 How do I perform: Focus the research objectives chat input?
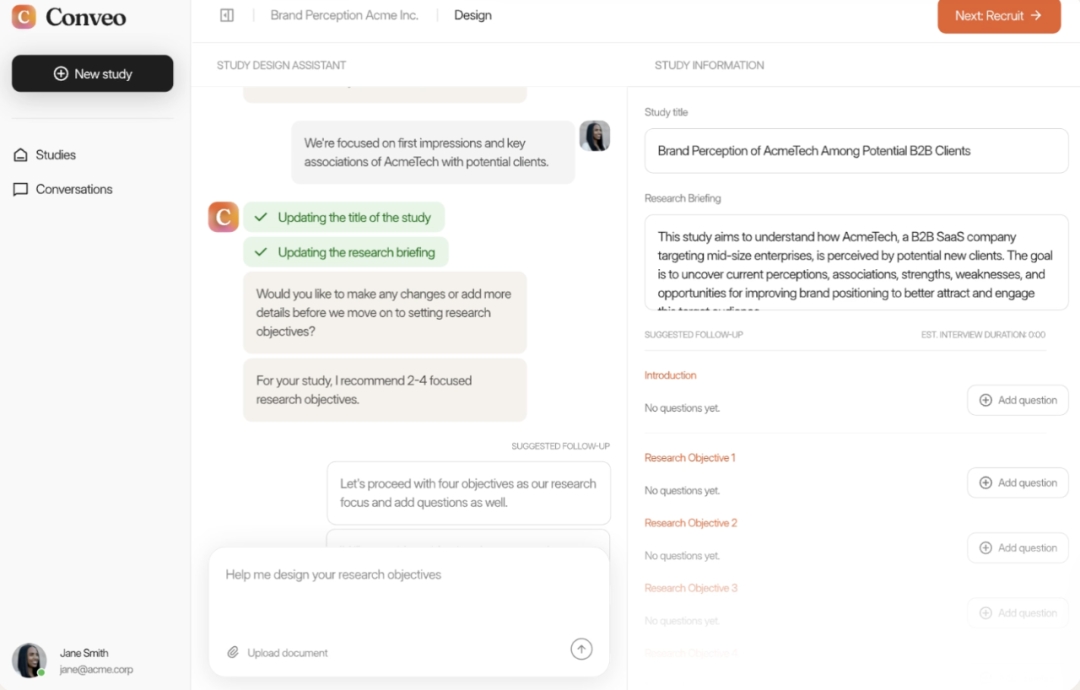[x=408, y=590]
